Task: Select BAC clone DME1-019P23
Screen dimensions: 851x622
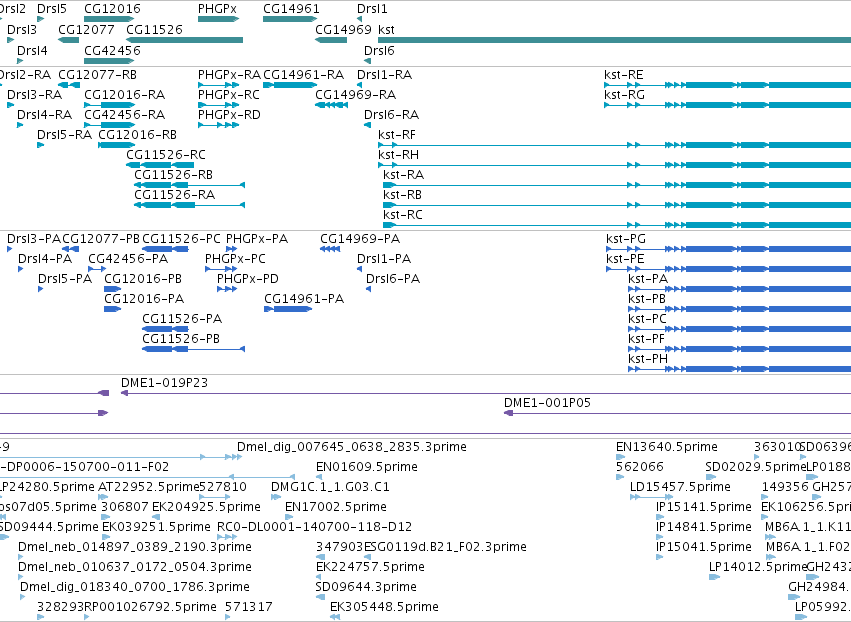Action: 164,383
